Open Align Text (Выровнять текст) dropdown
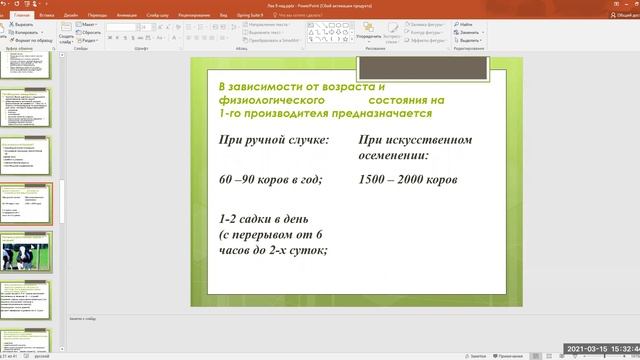Screen dimensions: 640x360 pos(262,32)
